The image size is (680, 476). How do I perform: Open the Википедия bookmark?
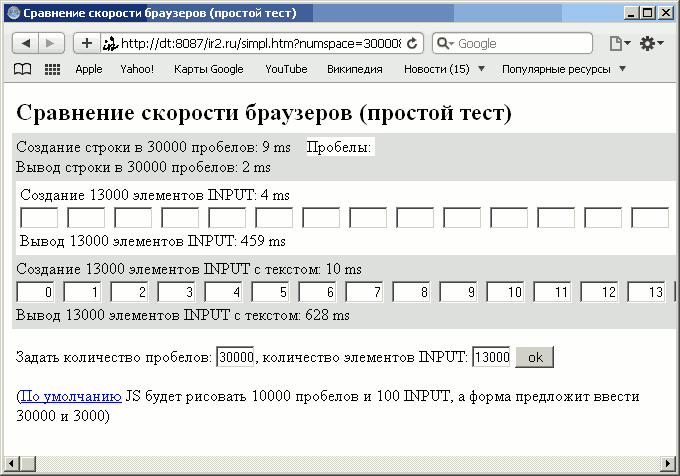(x=355, y=69)
